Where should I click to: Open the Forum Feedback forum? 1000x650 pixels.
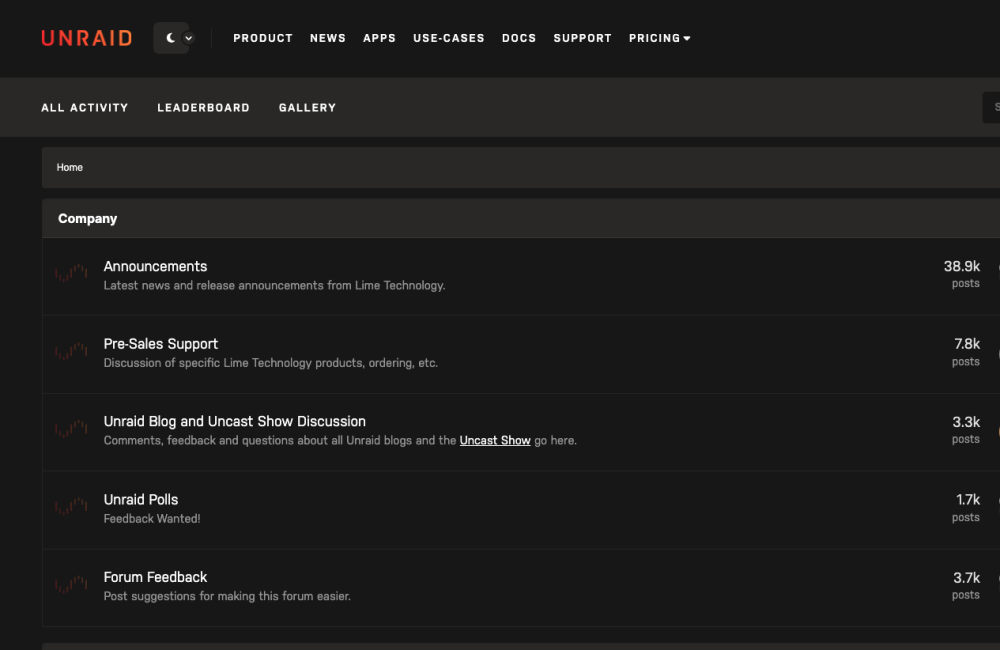[x=156, y=577]
